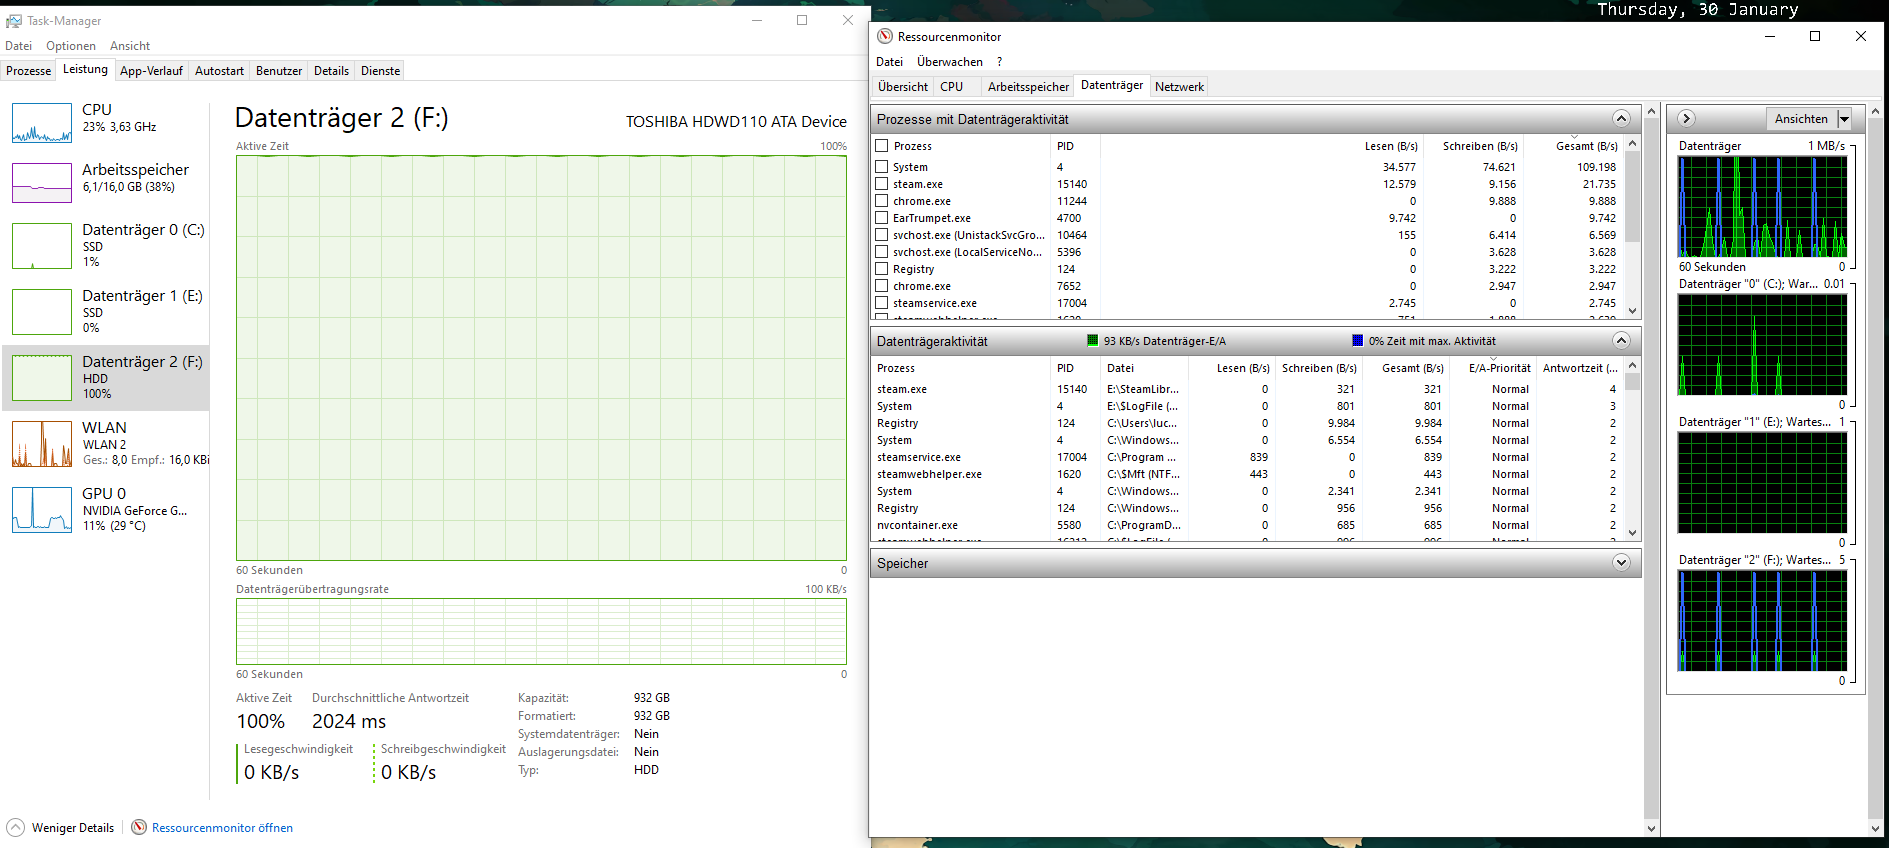Viewport: 1889px width, 848px height.
Task: Tick the steam.exe process checkbox
Action: click(882, 183)
